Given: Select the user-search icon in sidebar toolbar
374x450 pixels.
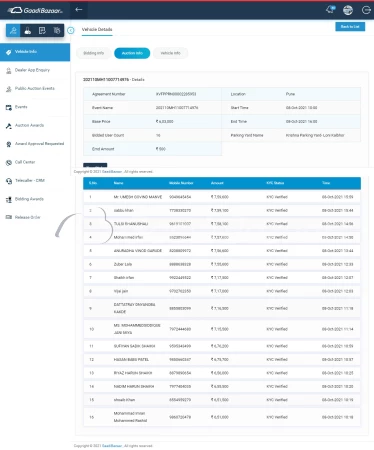Looking at the screenshot, I should tap(13, 31).
